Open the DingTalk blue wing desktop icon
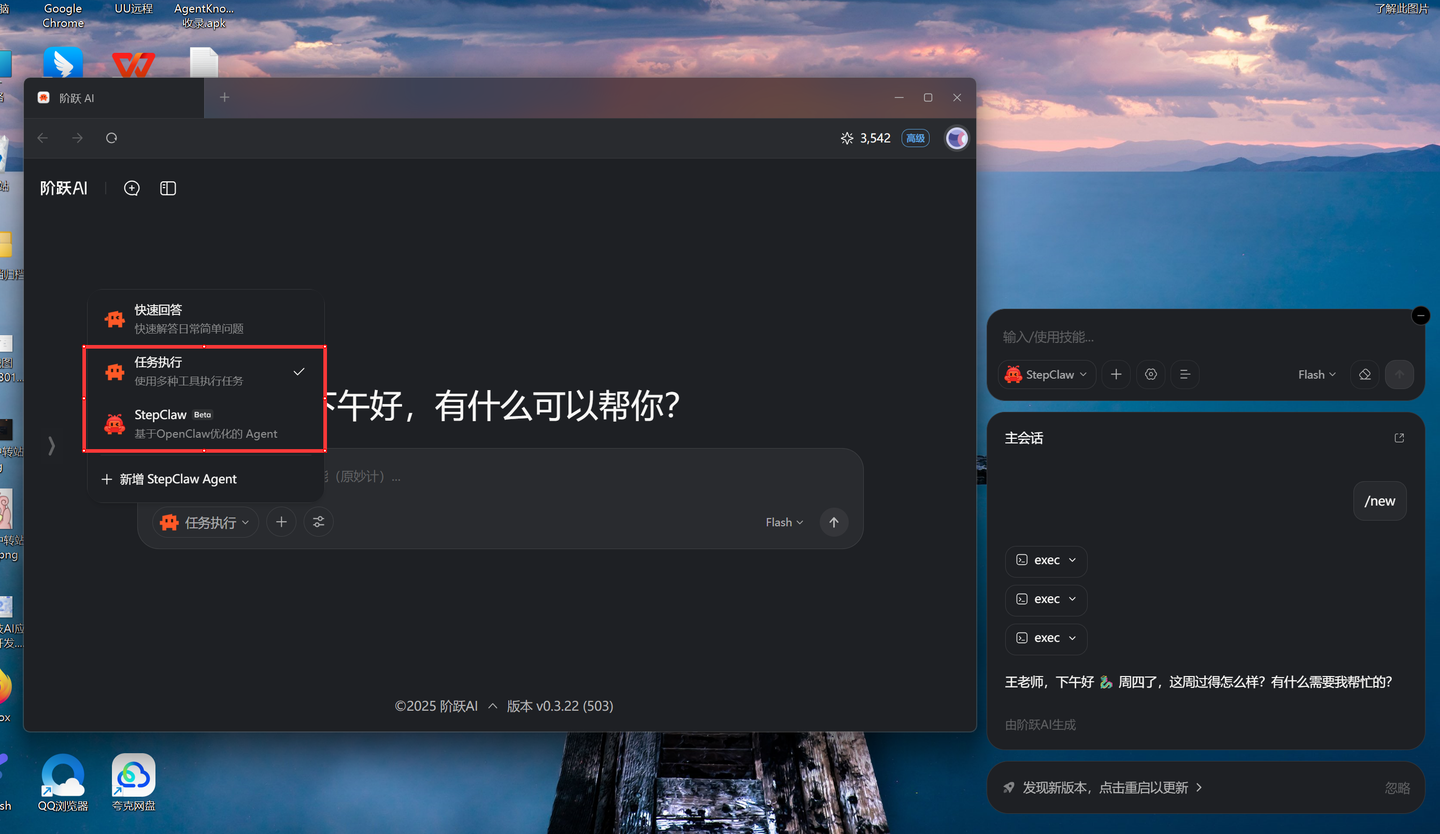1440x834 pixels. pyautogui.click(x=63, y=63)
